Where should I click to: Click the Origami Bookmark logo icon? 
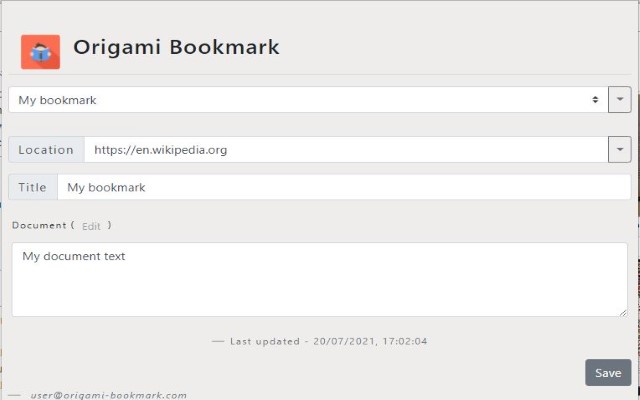pyautogui.click(x=40, y=51)
